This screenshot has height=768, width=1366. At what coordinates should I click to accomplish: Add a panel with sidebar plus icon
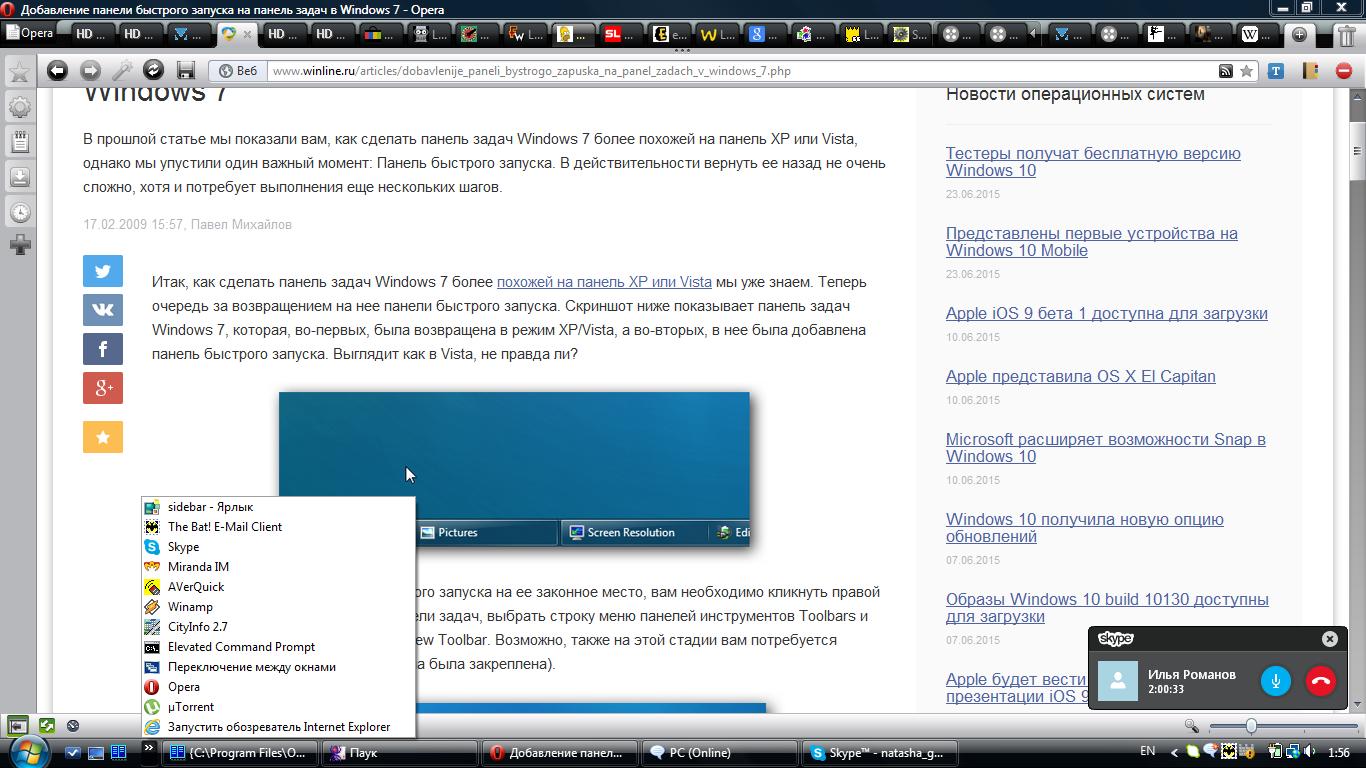pyautogui.click(x=19, y=244)
